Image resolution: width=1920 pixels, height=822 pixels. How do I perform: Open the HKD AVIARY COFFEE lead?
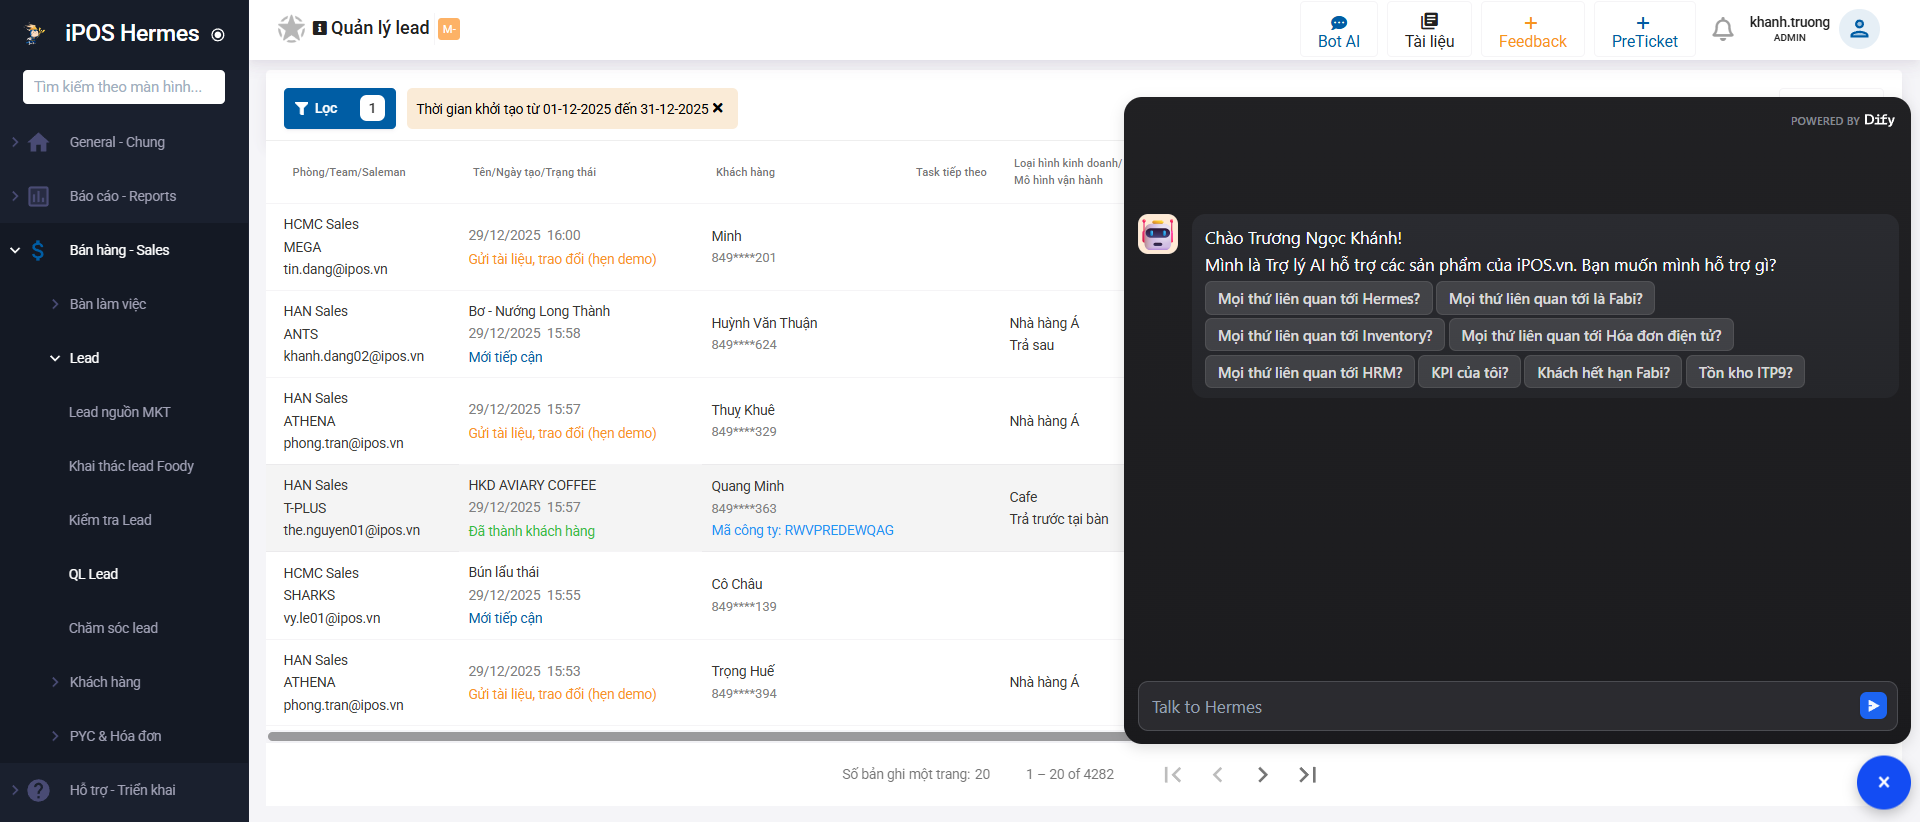[x=532, y=485]
